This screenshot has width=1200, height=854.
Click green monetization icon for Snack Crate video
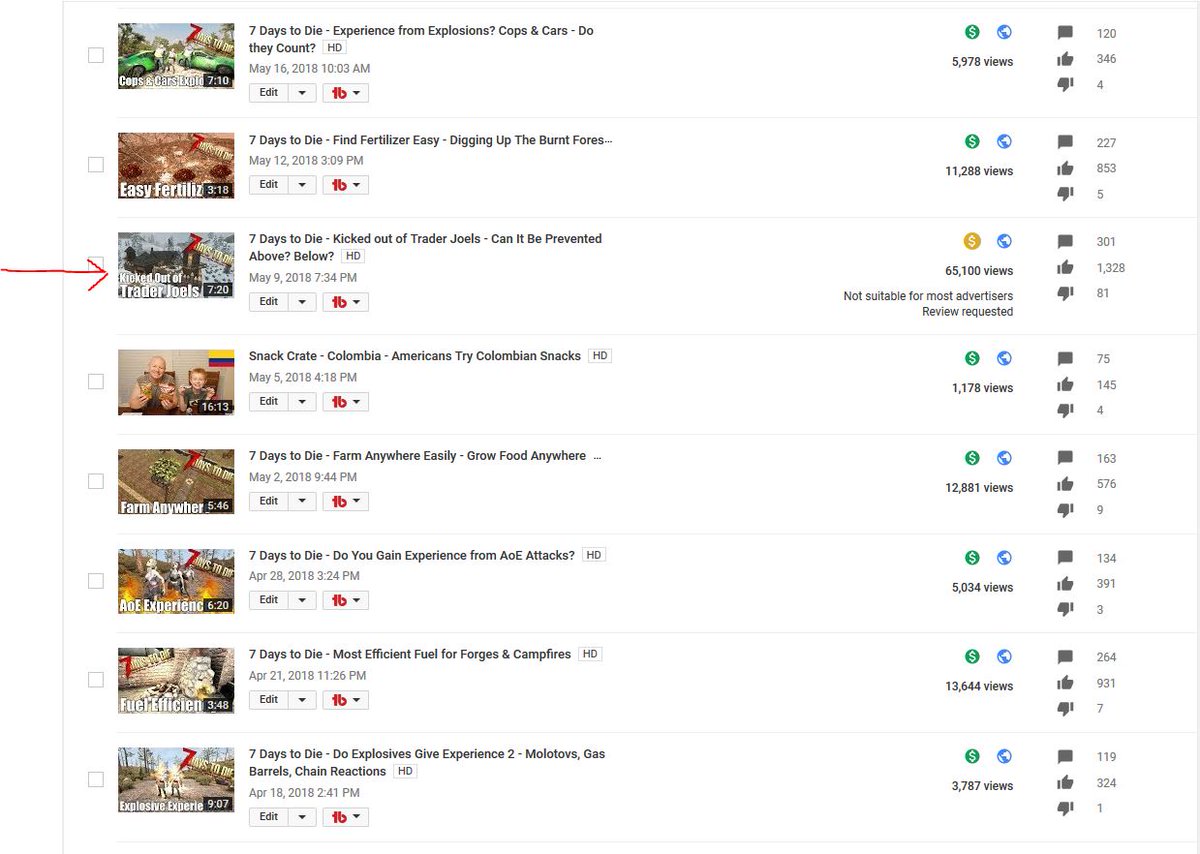972,358
